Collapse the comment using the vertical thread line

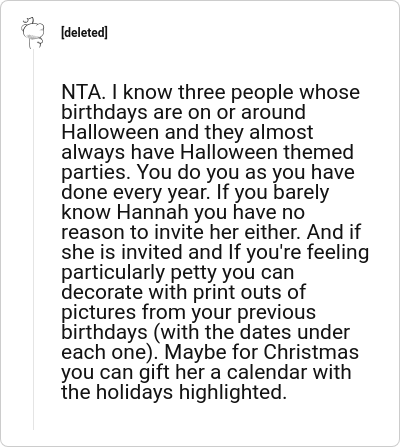[x=33, y=239]
